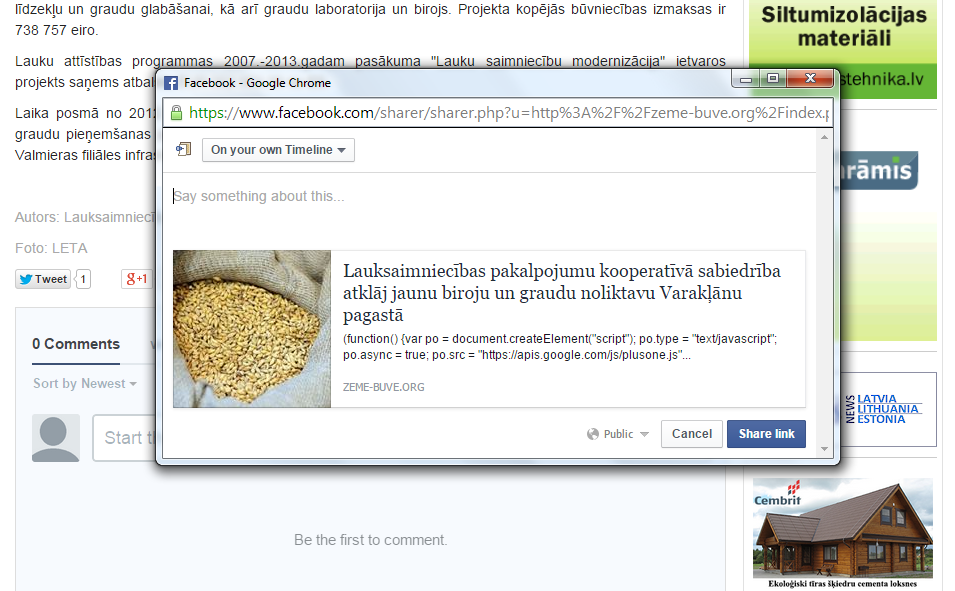This screenshot has height=591, width=955.
Task: Click the globe privacy icon
Action: tap(593, 434)
